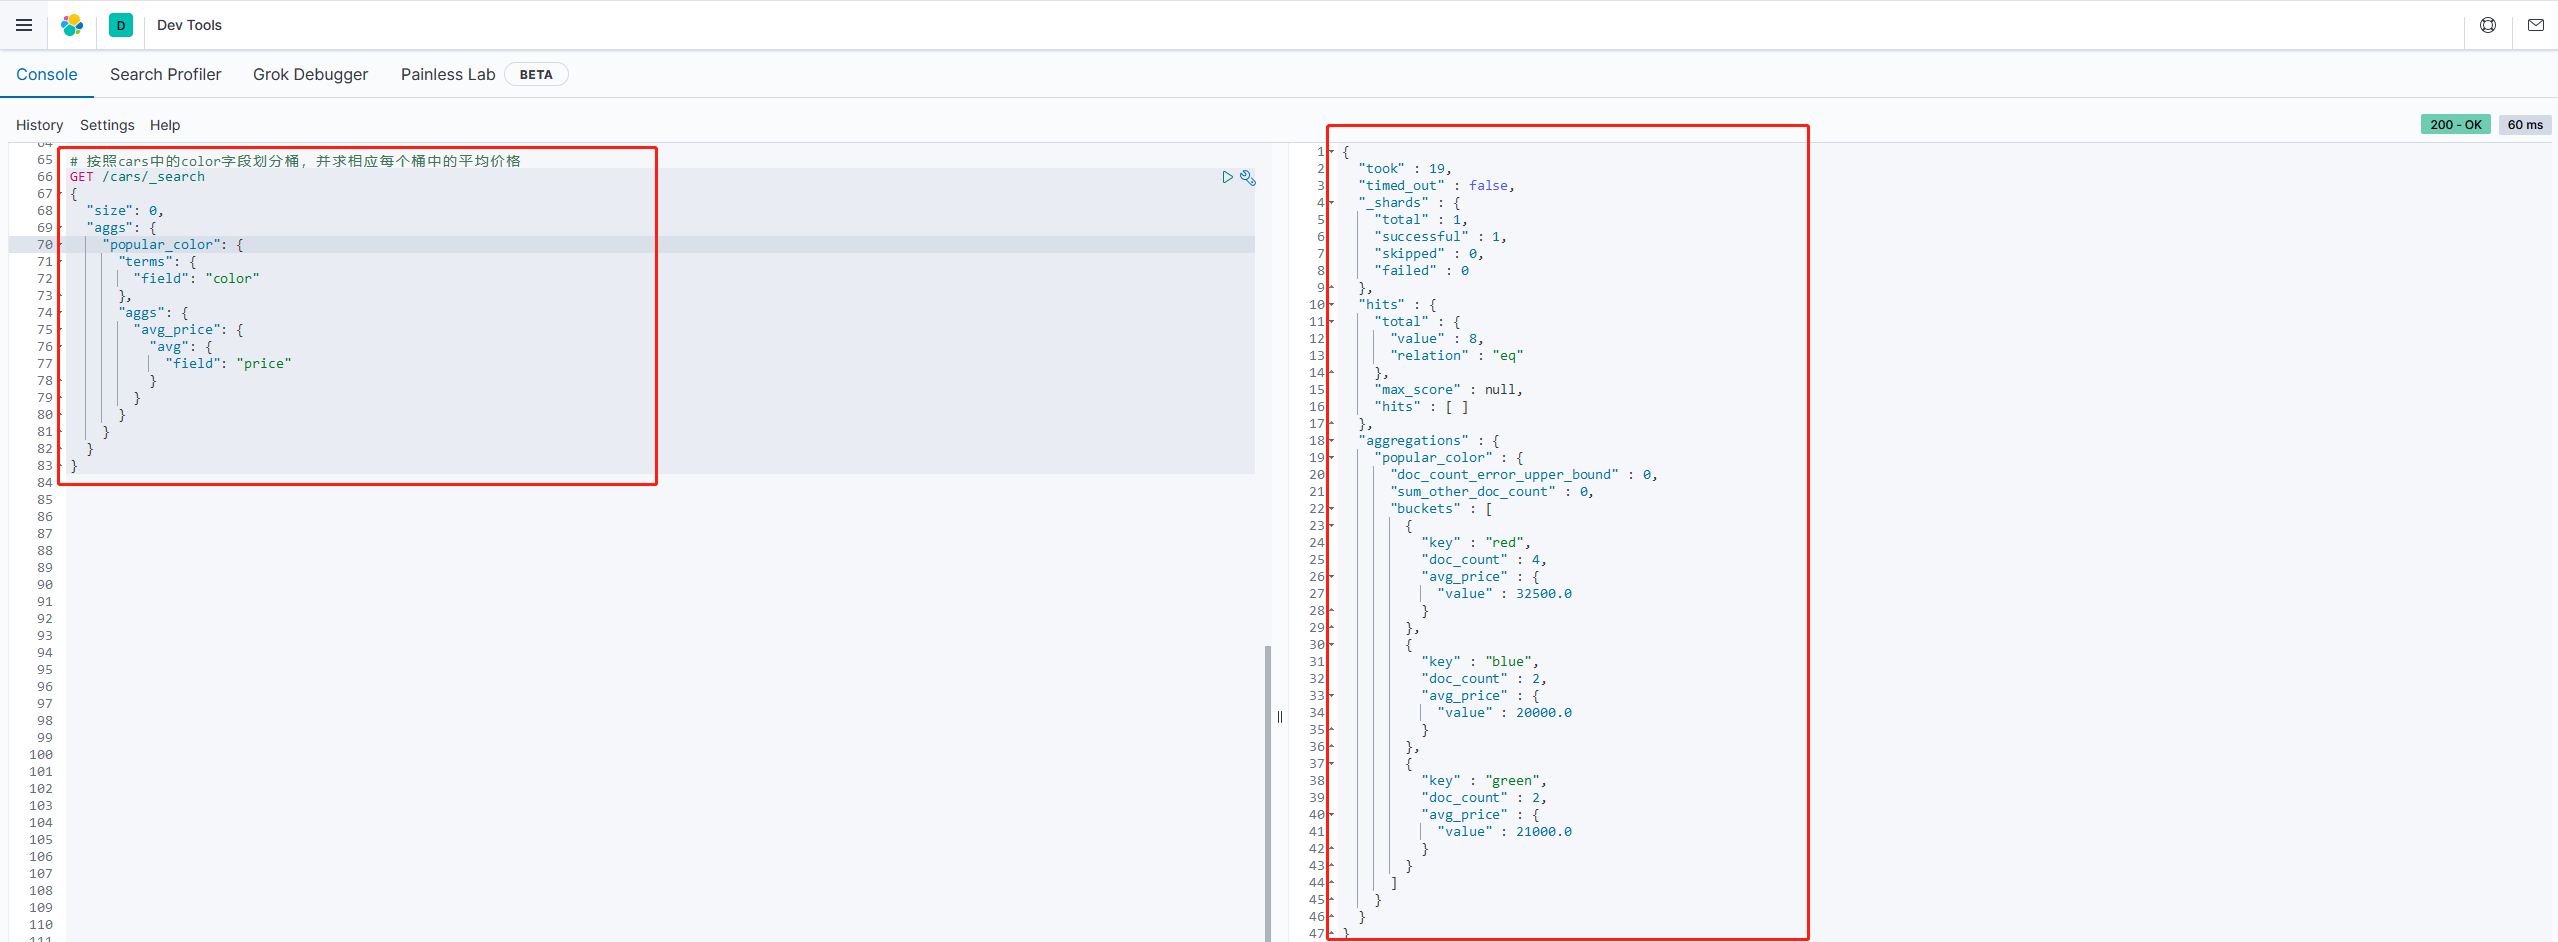Click the 200 - OK status badge
Screen dimensions: 2558x942
2456,124
